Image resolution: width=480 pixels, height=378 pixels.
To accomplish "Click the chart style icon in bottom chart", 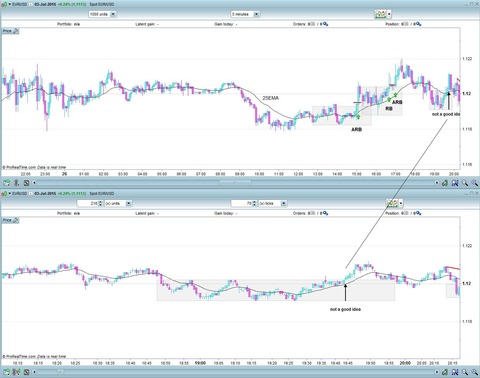I will pyautogui.click(x=392, y=203).
